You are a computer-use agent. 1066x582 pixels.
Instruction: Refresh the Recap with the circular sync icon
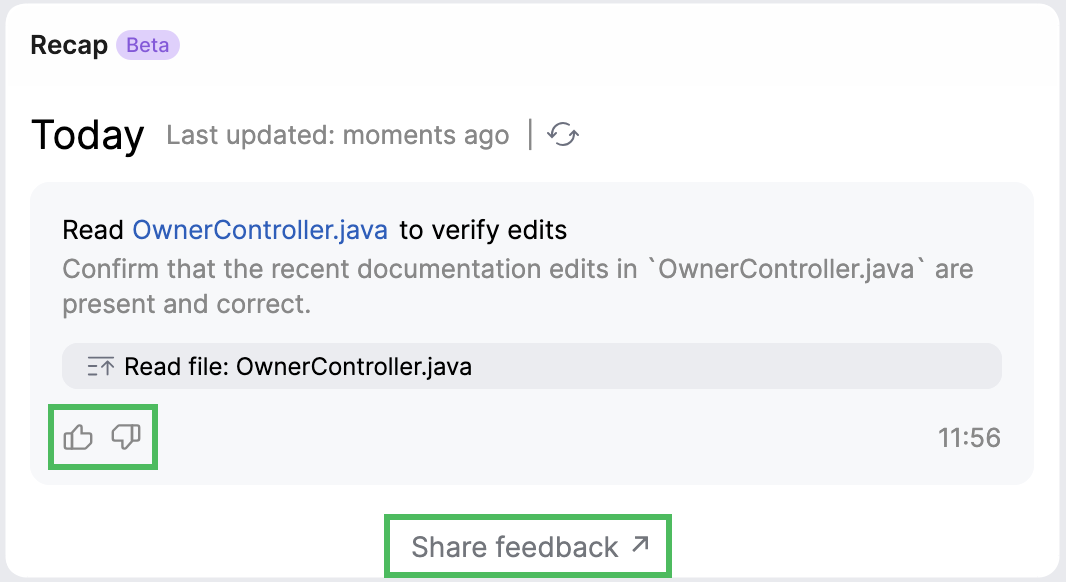[x=561, y=135]
